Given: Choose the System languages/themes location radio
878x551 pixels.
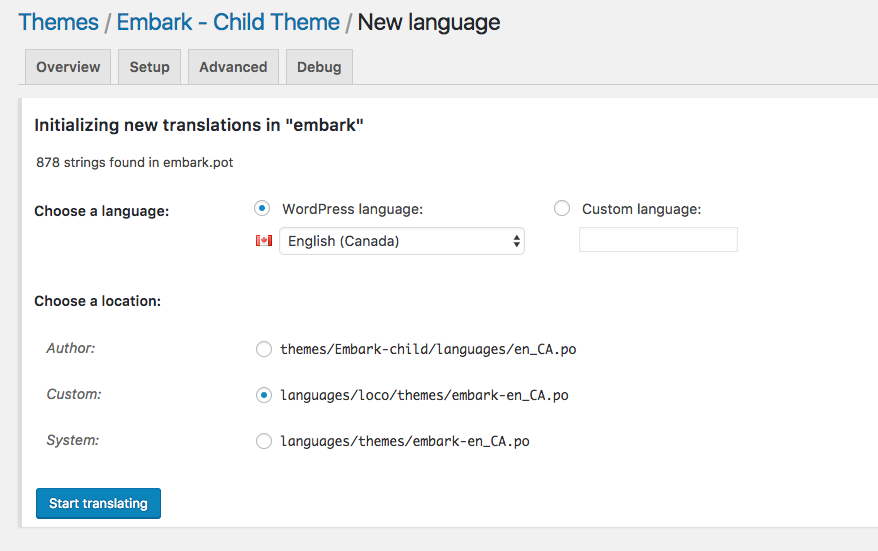Looking at the screenshot, I should coord(264,441).
